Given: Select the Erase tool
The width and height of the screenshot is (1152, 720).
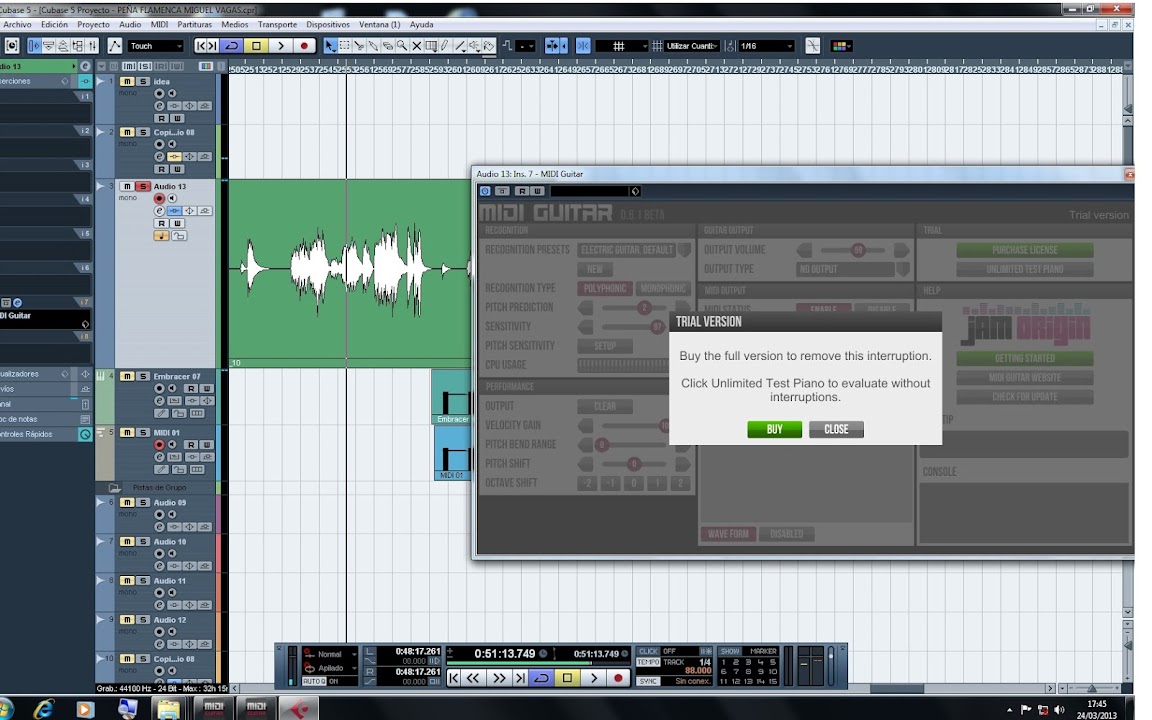Looking at the screenshot, I should (x=388, y=46).
